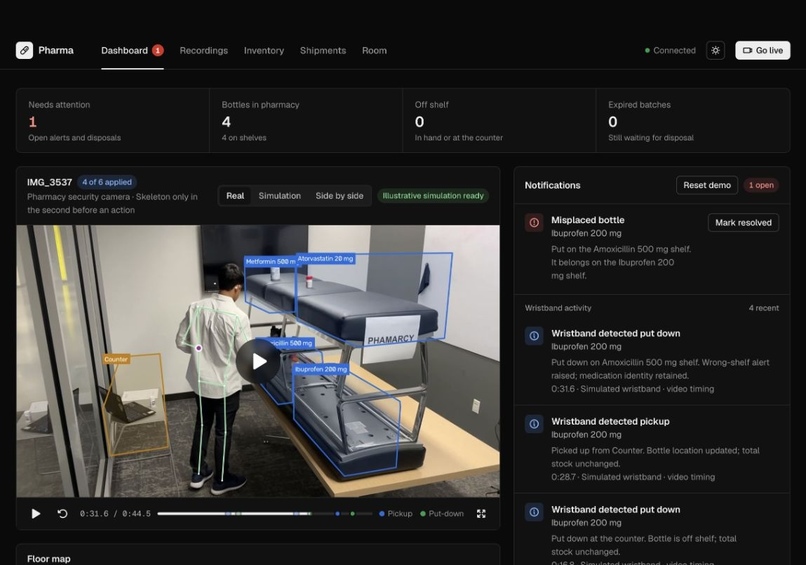Click the fullscreen expand icon
Image resolution: width=806 pixels, height=565 pixels.
pyautogui.click(x=481, y=514)
